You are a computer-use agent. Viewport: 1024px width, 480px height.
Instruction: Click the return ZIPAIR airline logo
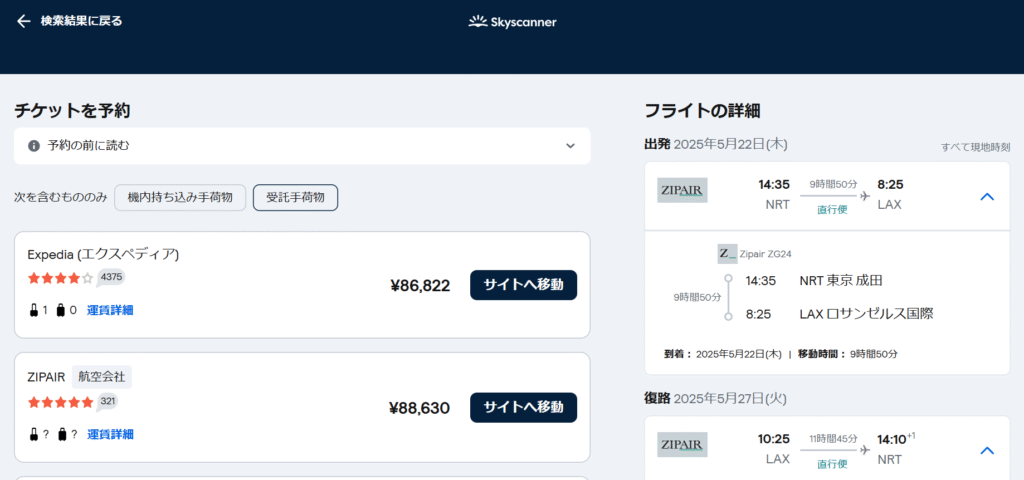coord(682,445)
